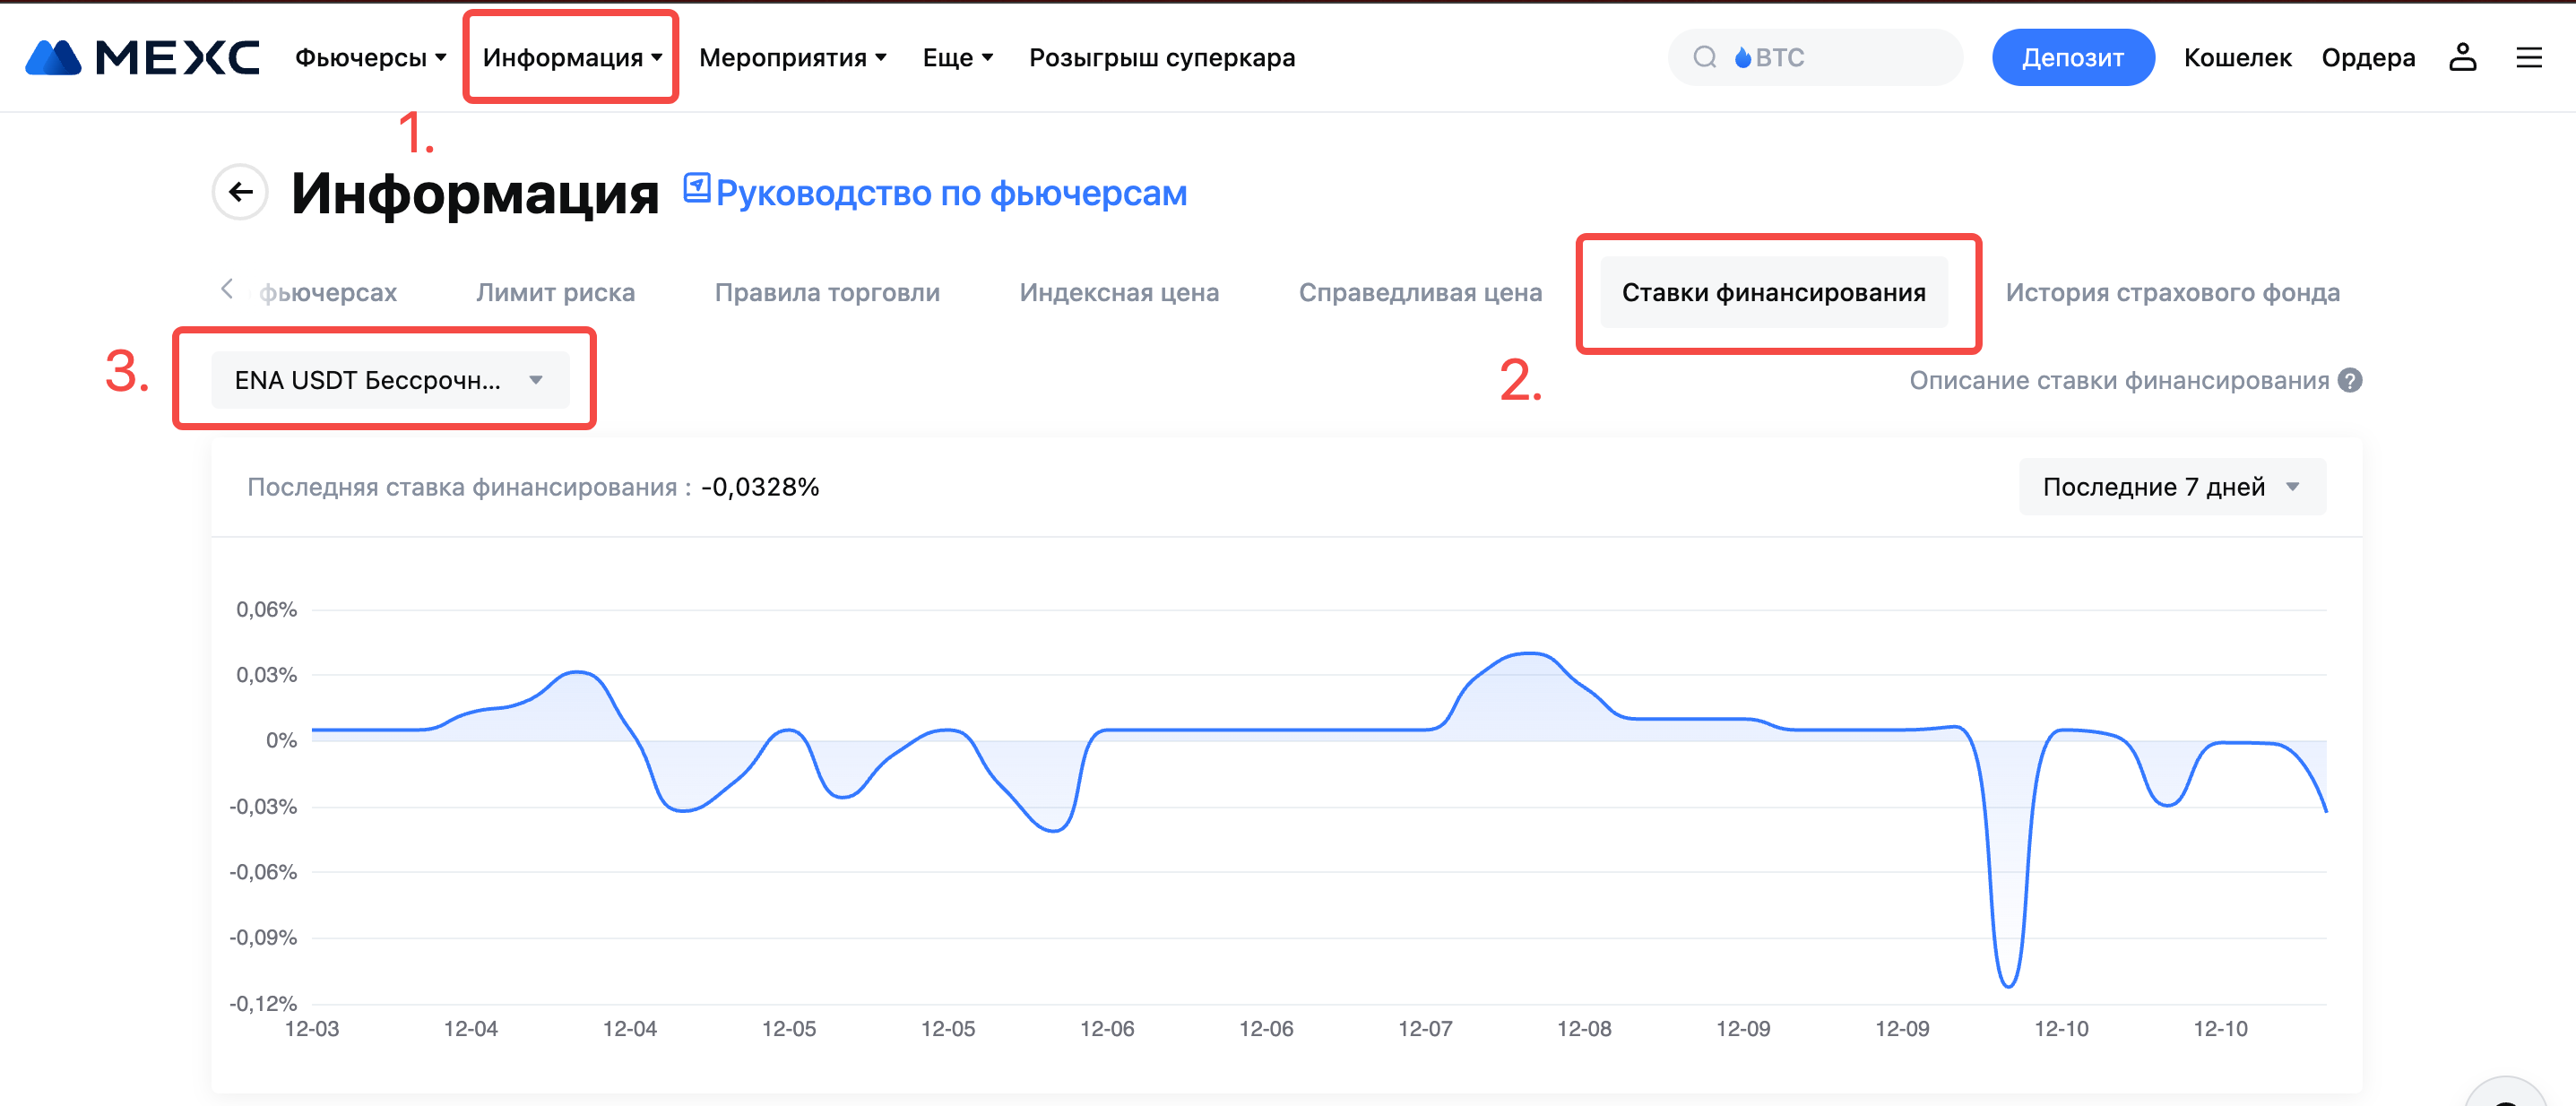The width and height of the screenshot is (2576, 1106).
Task: Open Руководство по фьючерсам link
Action: click(950, 193)
